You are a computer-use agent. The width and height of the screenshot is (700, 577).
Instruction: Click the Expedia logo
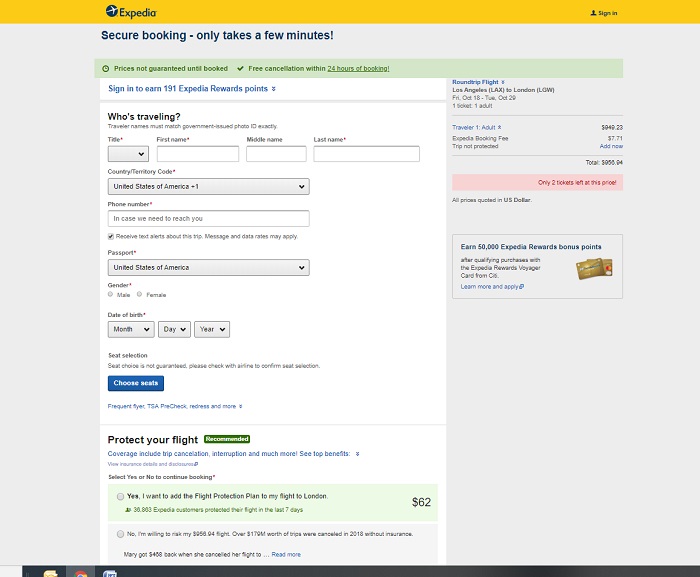(x=131, y=12)
